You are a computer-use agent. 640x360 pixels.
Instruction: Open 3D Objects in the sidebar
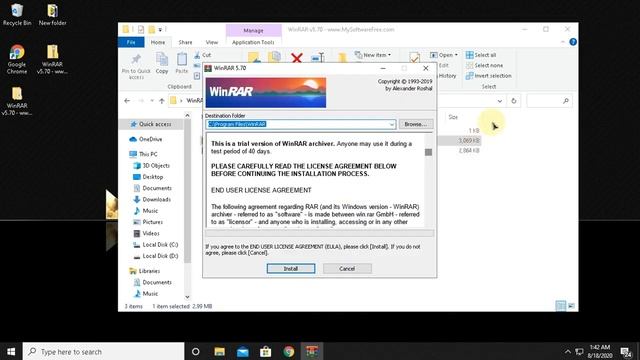coord(151,165)
